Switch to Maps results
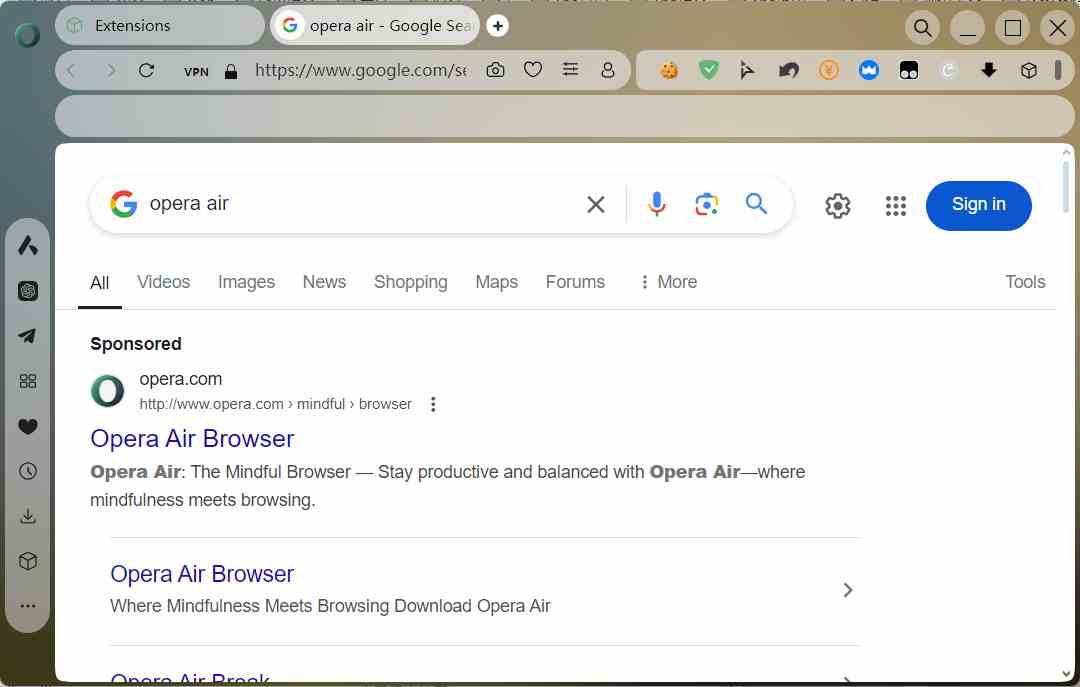 tap(497, 282)
